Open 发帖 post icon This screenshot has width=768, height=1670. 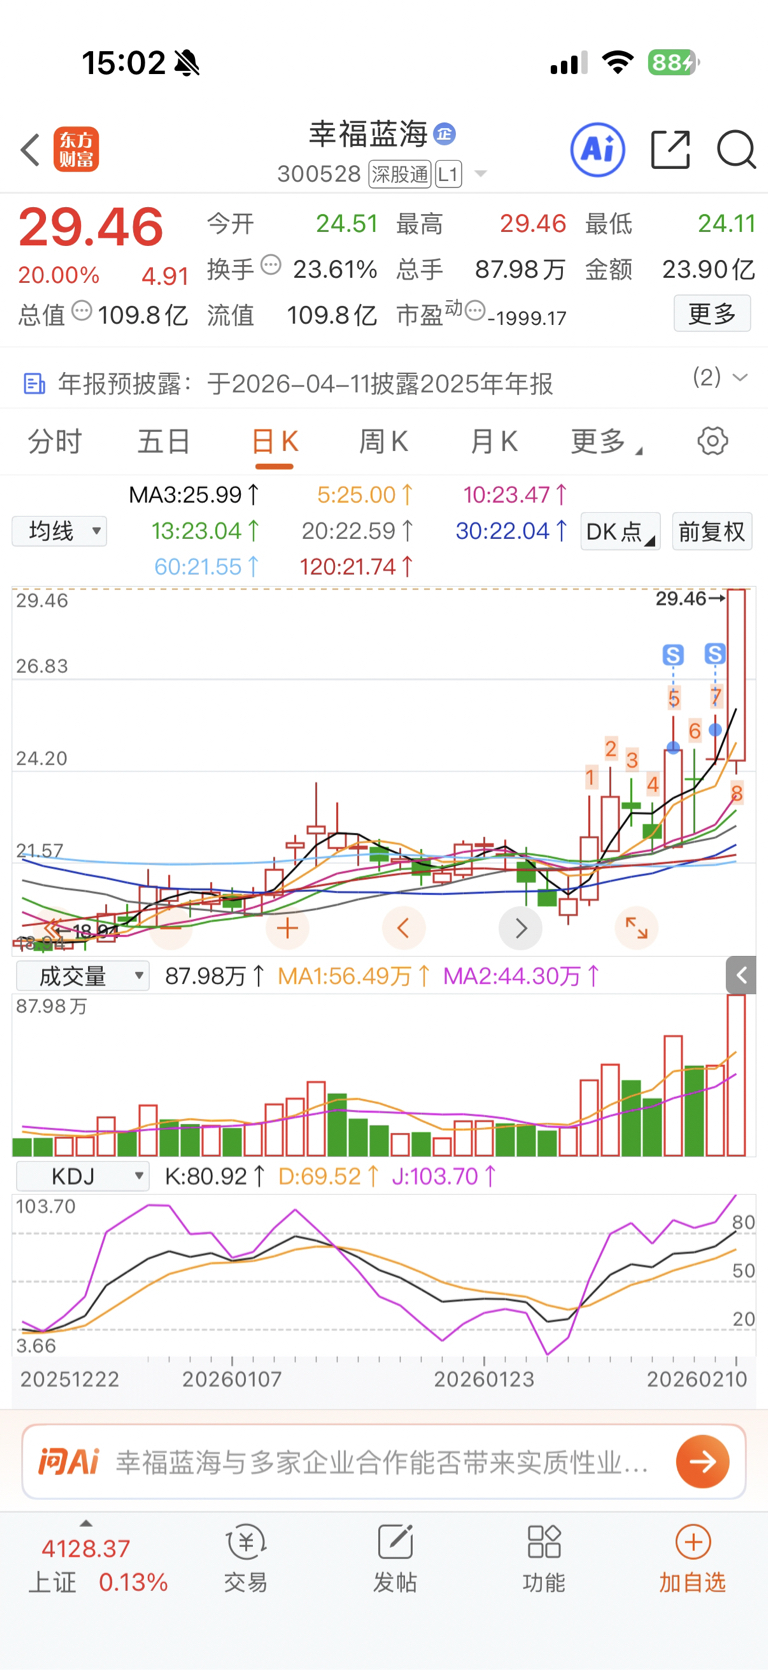coord(395,1560)
